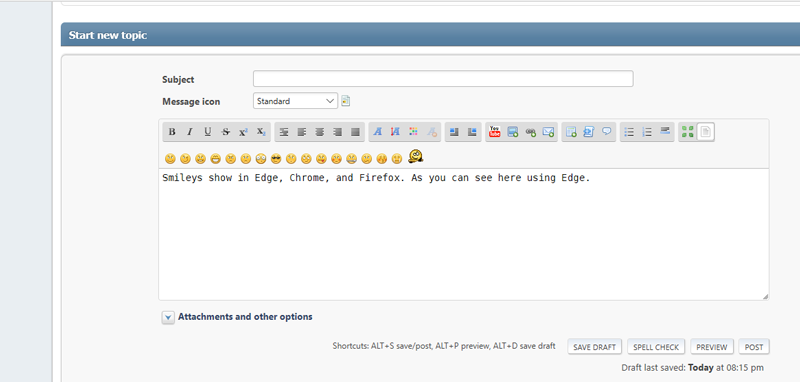Image resolution: width=800 pixels, height=382 pixels.
Task: Click the Subject input field
Action: point(443,79)
